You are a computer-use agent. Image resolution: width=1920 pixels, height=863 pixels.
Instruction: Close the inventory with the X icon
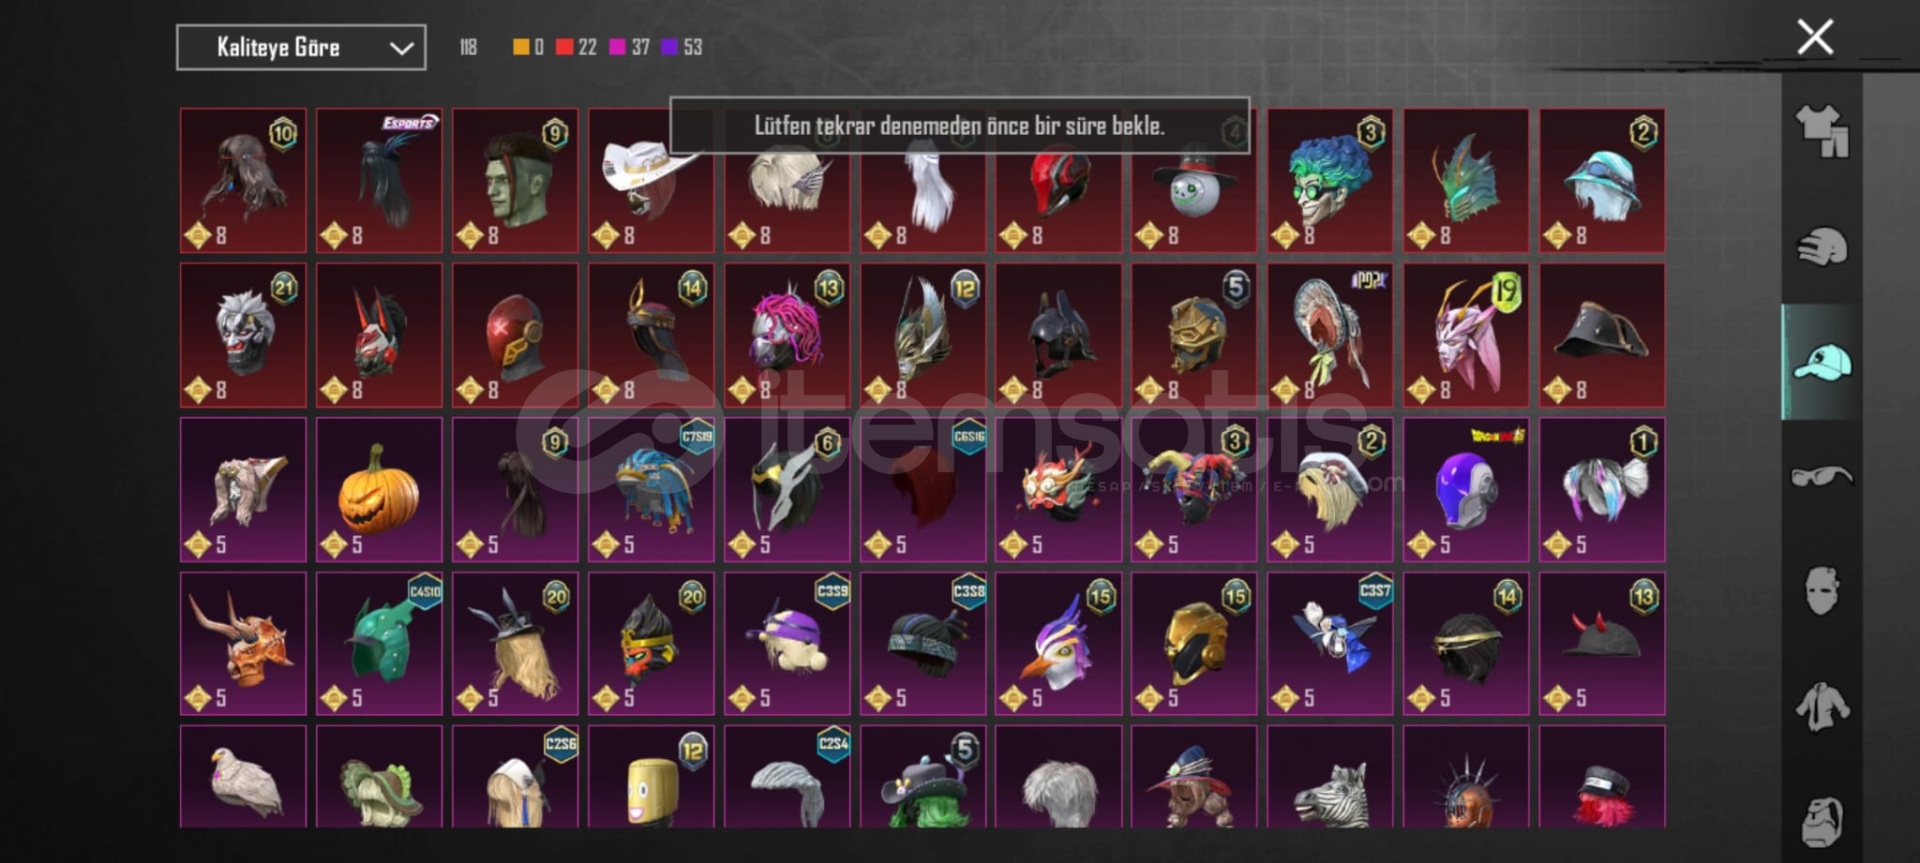(1815, 37)
